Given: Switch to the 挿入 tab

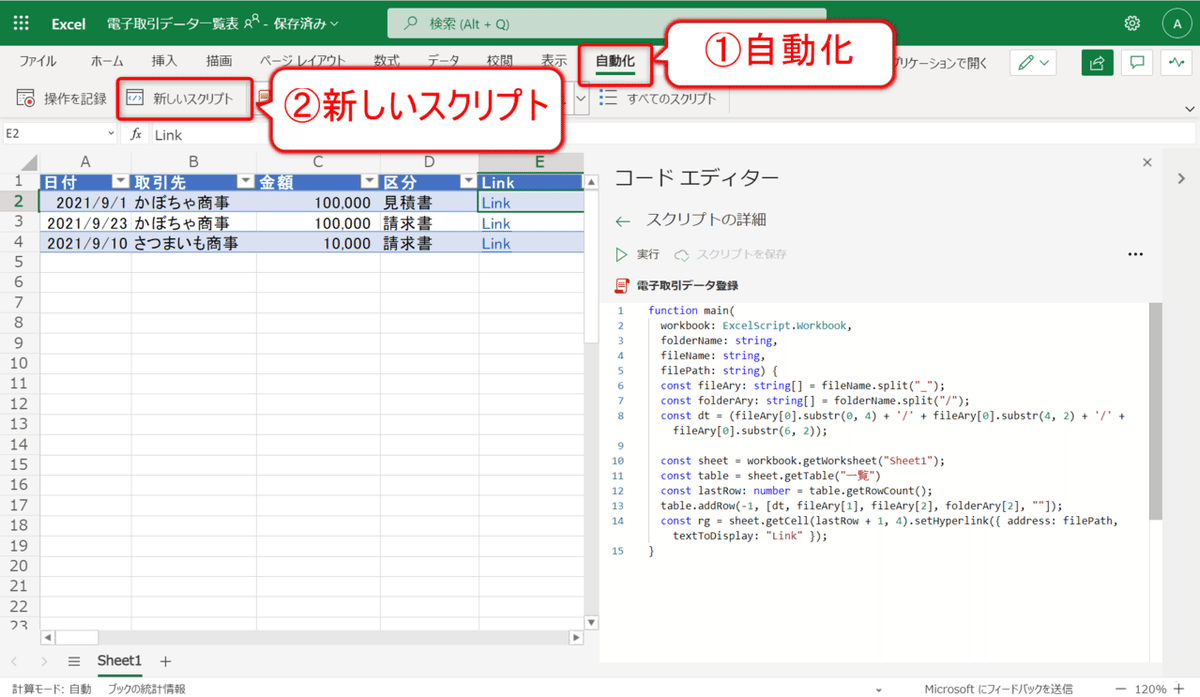Looking at the screenshot, I should (164, 61).
